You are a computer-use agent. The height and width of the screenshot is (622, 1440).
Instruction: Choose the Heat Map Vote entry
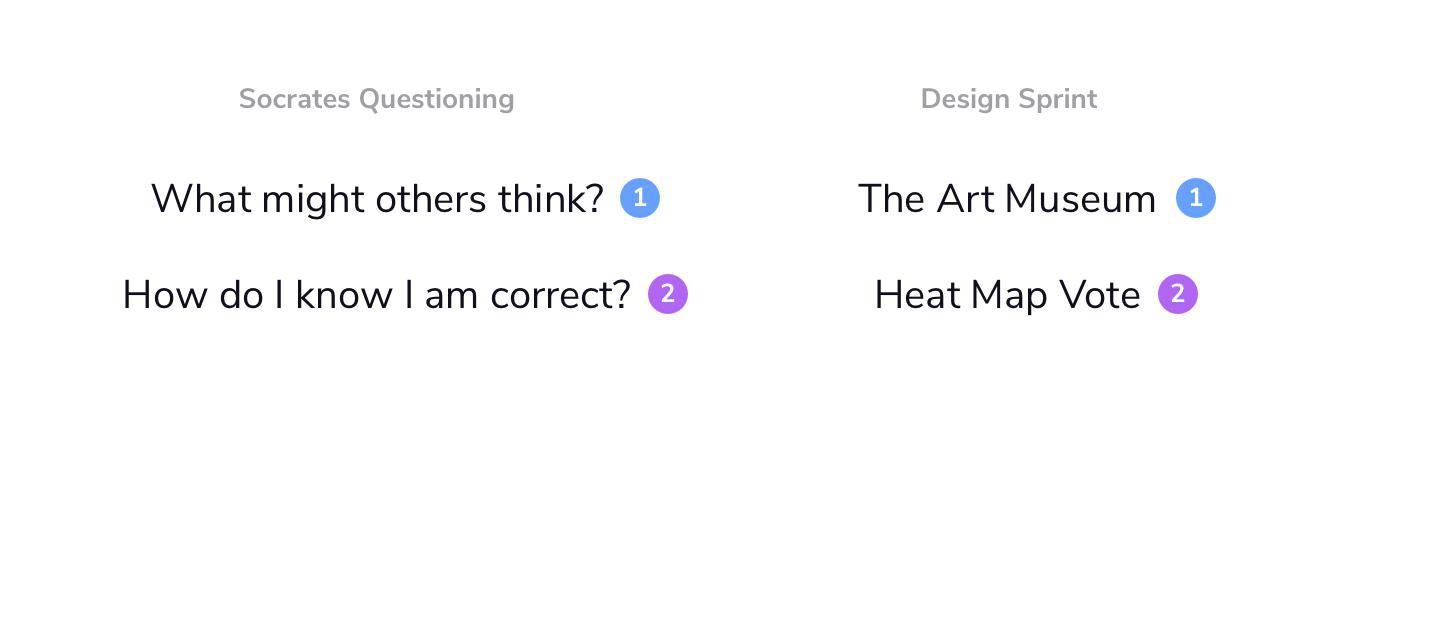click(x=1007, y=295)
